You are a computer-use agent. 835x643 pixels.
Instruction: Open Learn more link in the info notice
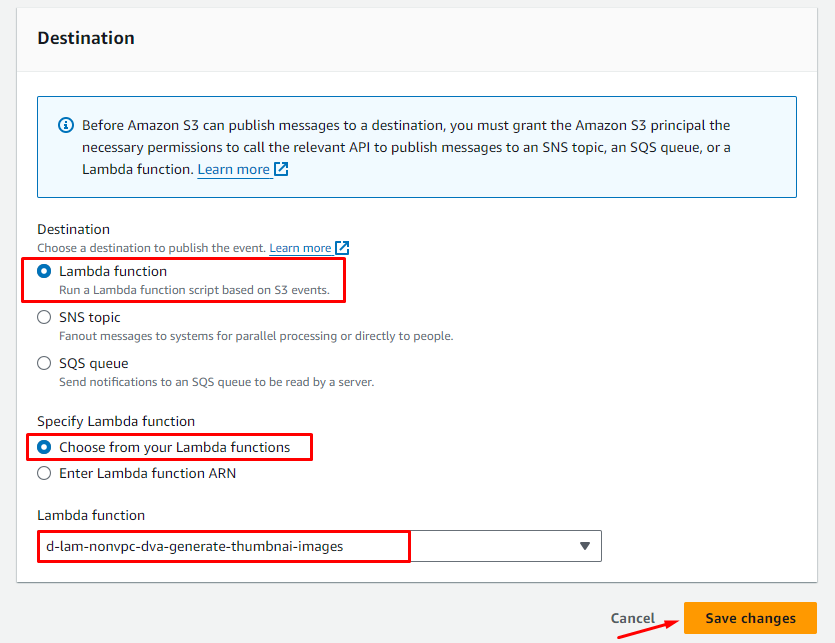click(233, 170)
